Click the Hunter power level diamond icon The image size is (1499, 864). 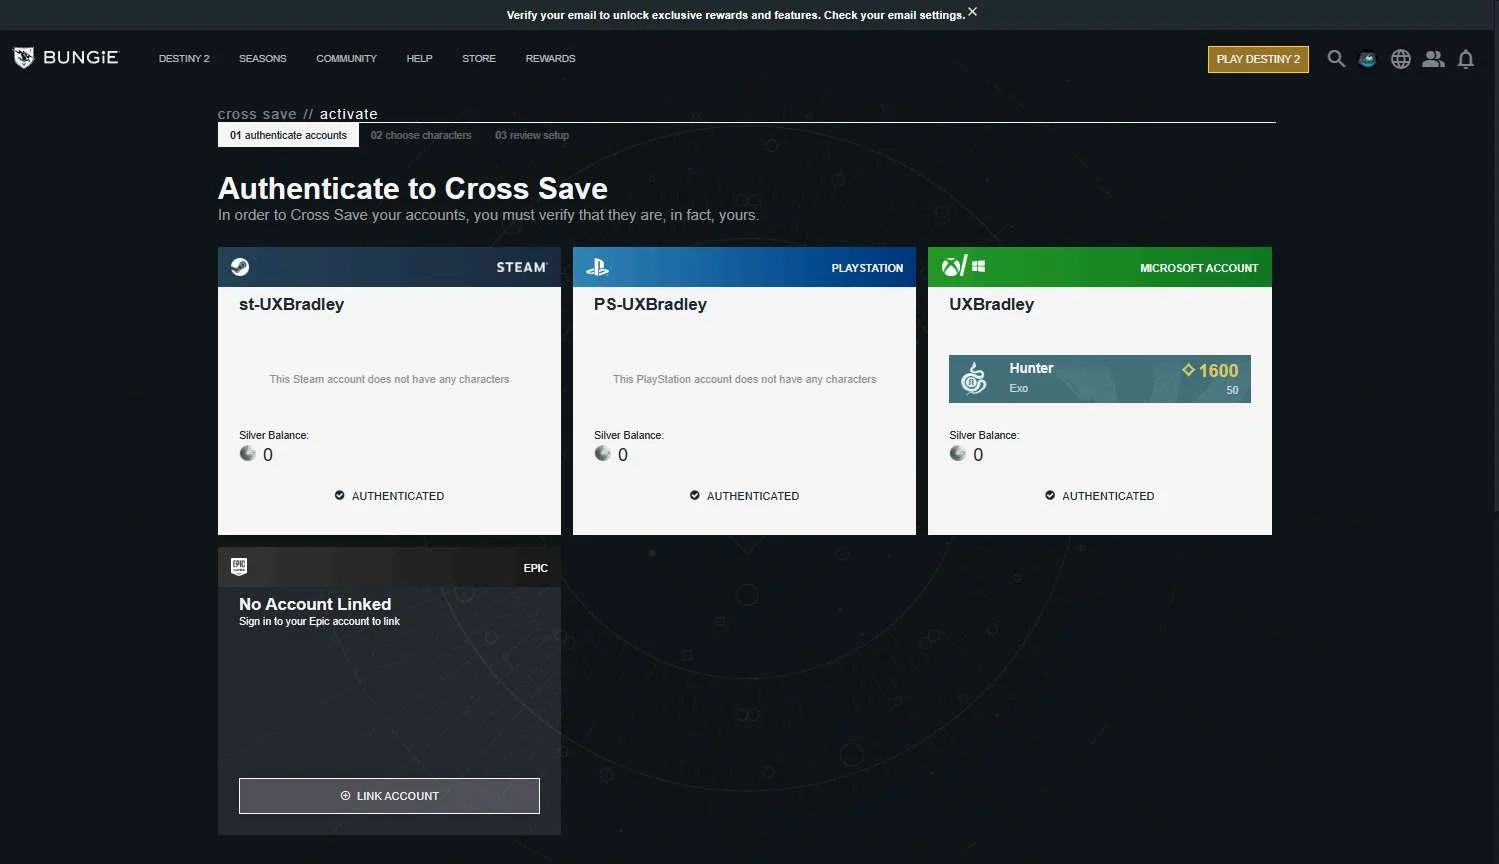pos(1189,370)
